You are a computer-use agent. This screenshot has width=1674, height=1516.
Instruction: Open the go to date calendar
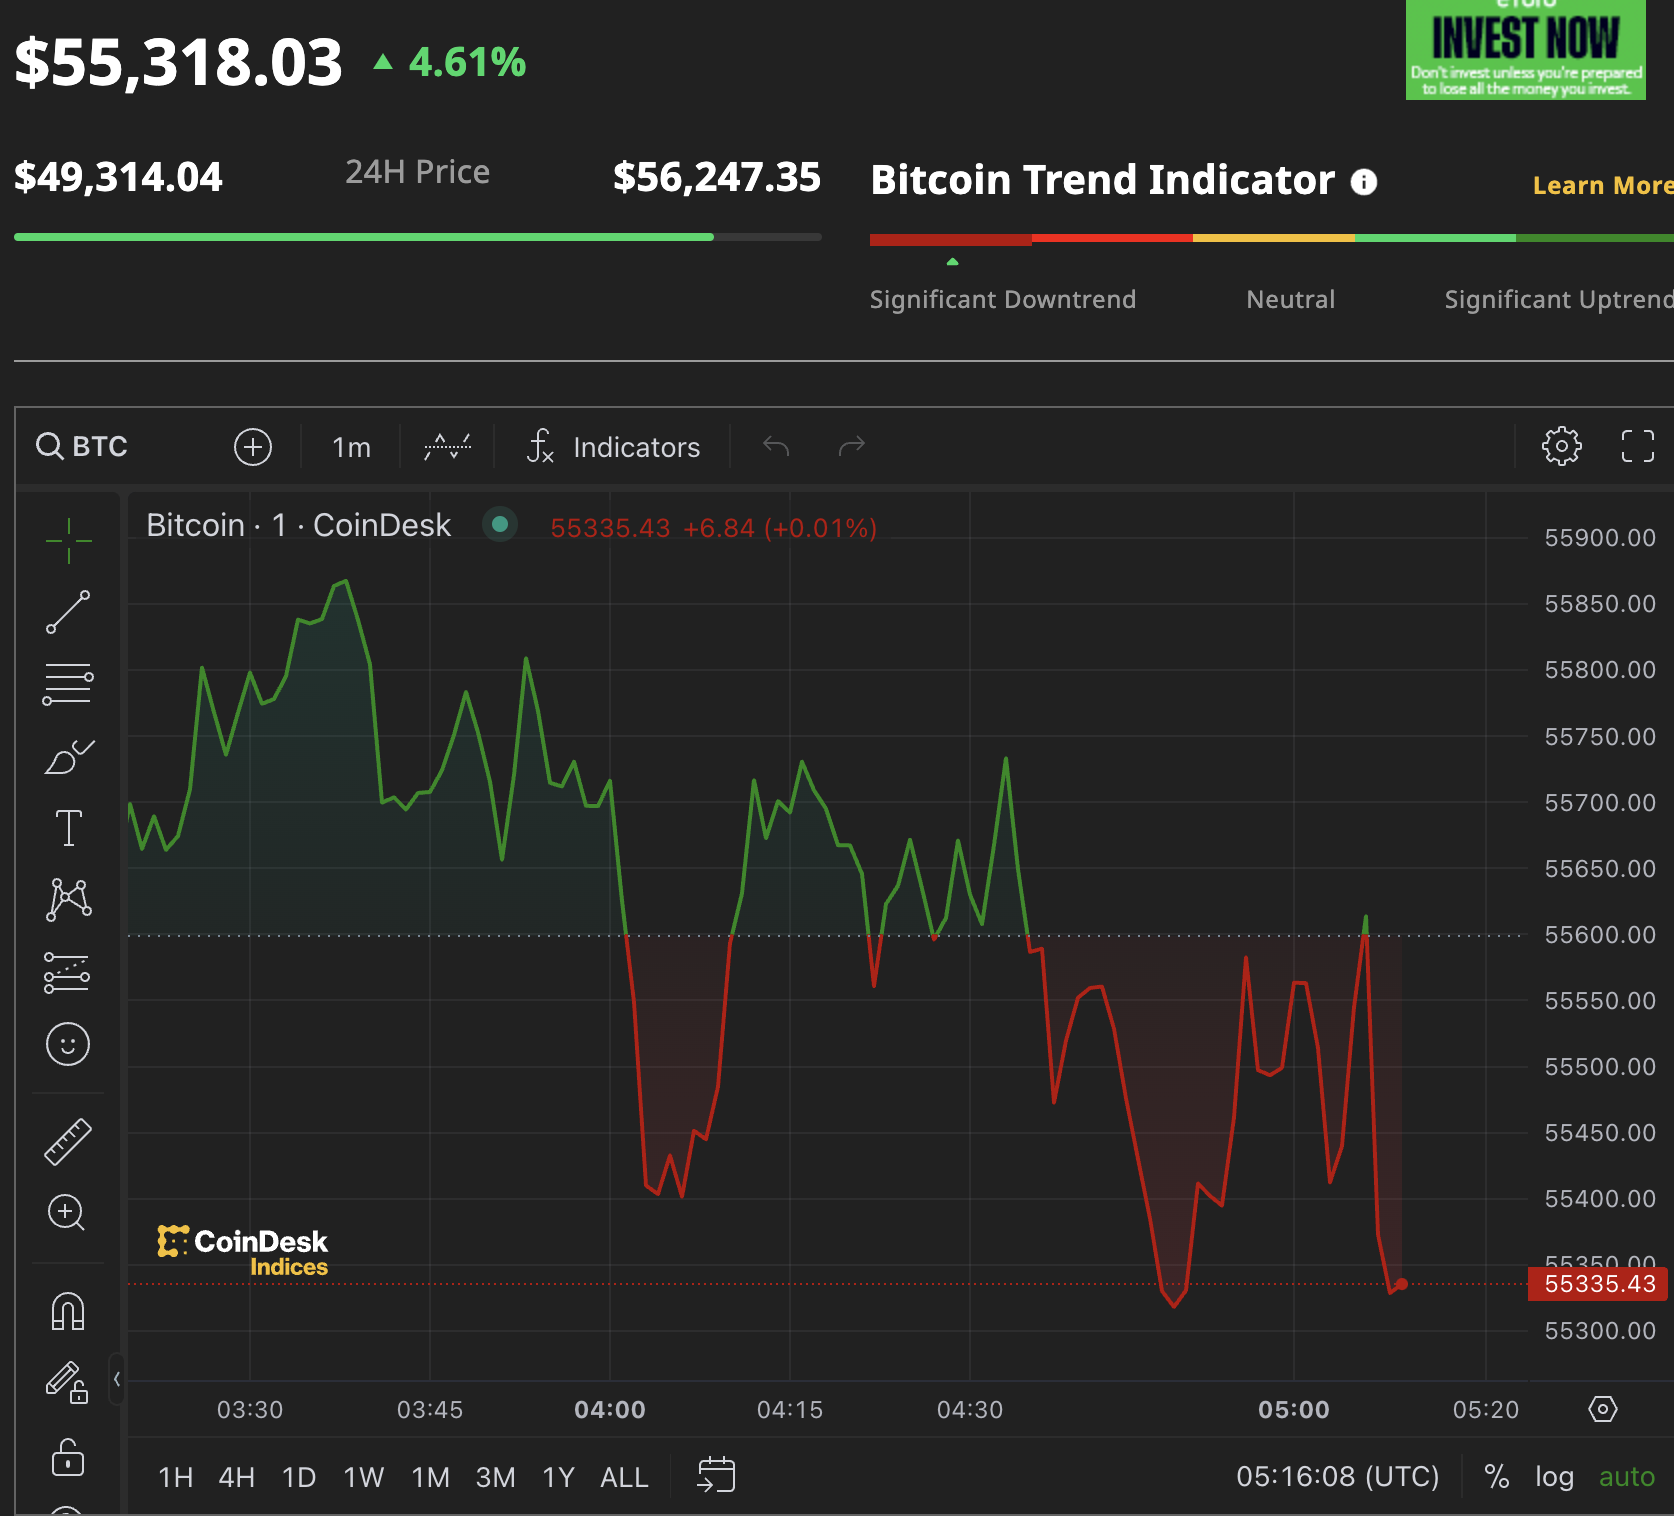[x=716, y=1475]
